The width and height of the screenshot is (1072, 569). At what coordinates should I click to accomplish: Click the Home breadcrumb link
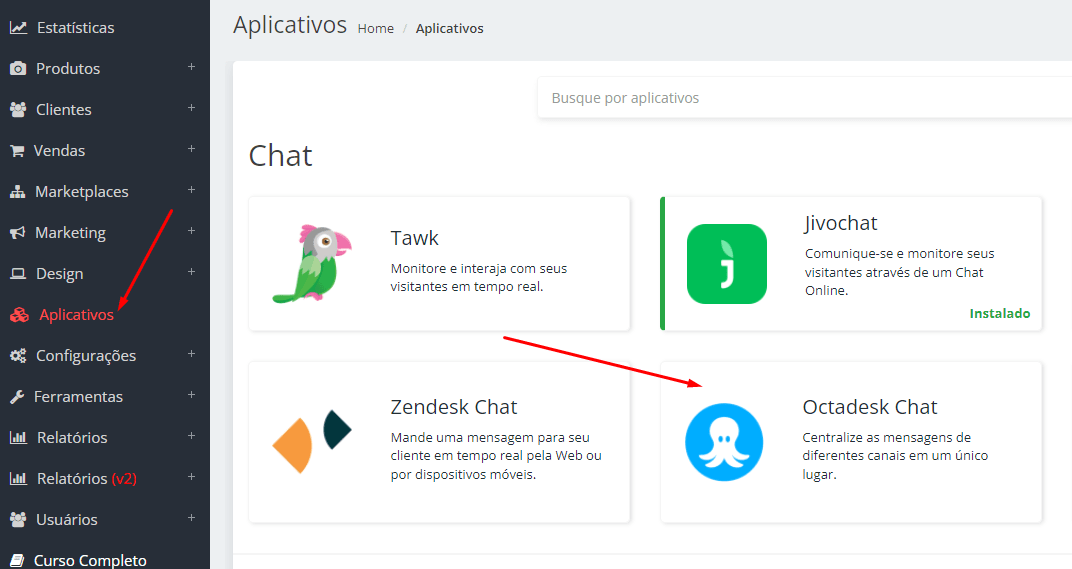[375, 29]
